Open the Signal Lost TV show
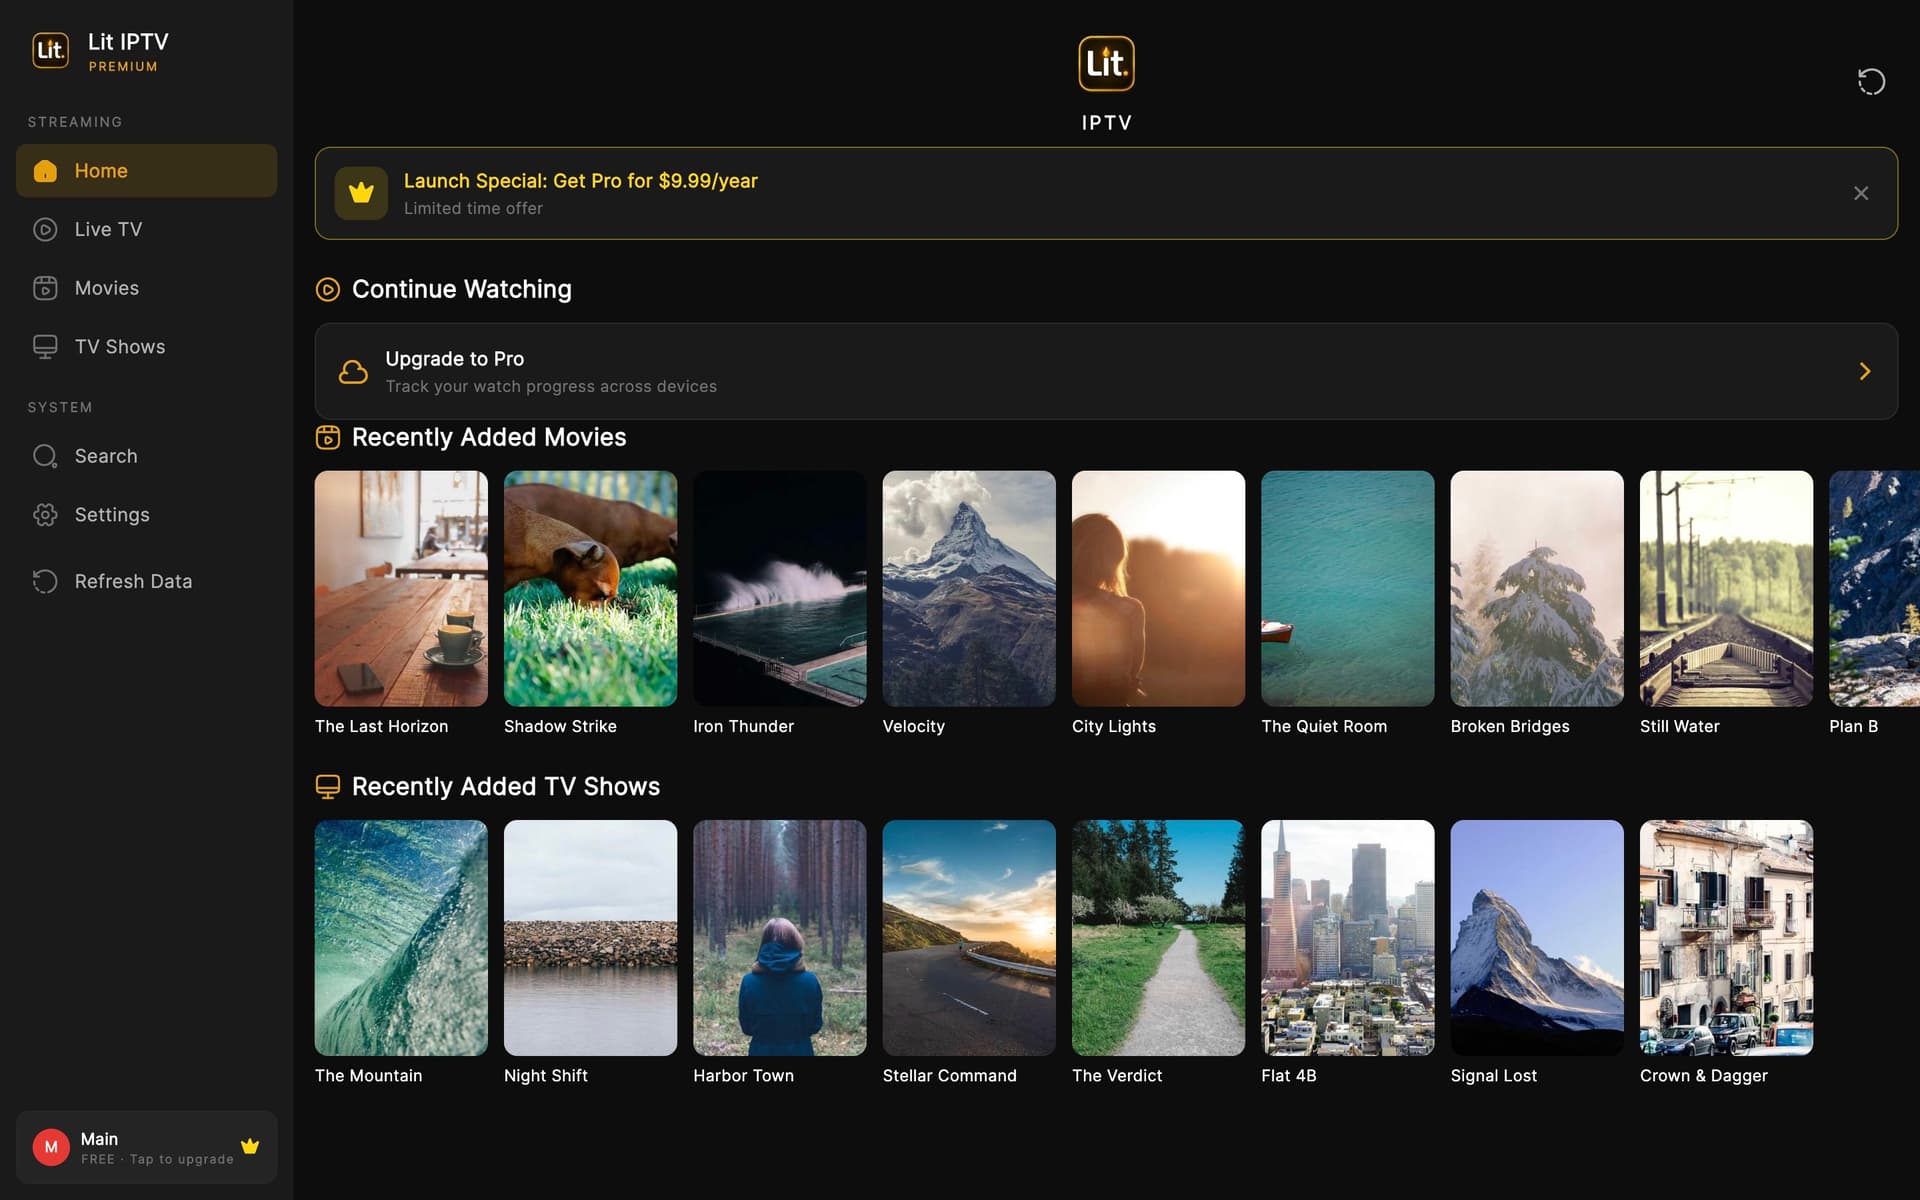 click(1537, 938)
